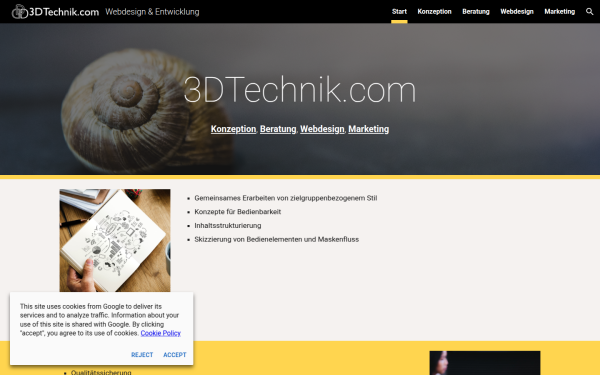The height and width of the screenshot is (375, 600).
Task: Open the Konzeption menu item in header
Action: pyautogui.click(x=434, y=11)
